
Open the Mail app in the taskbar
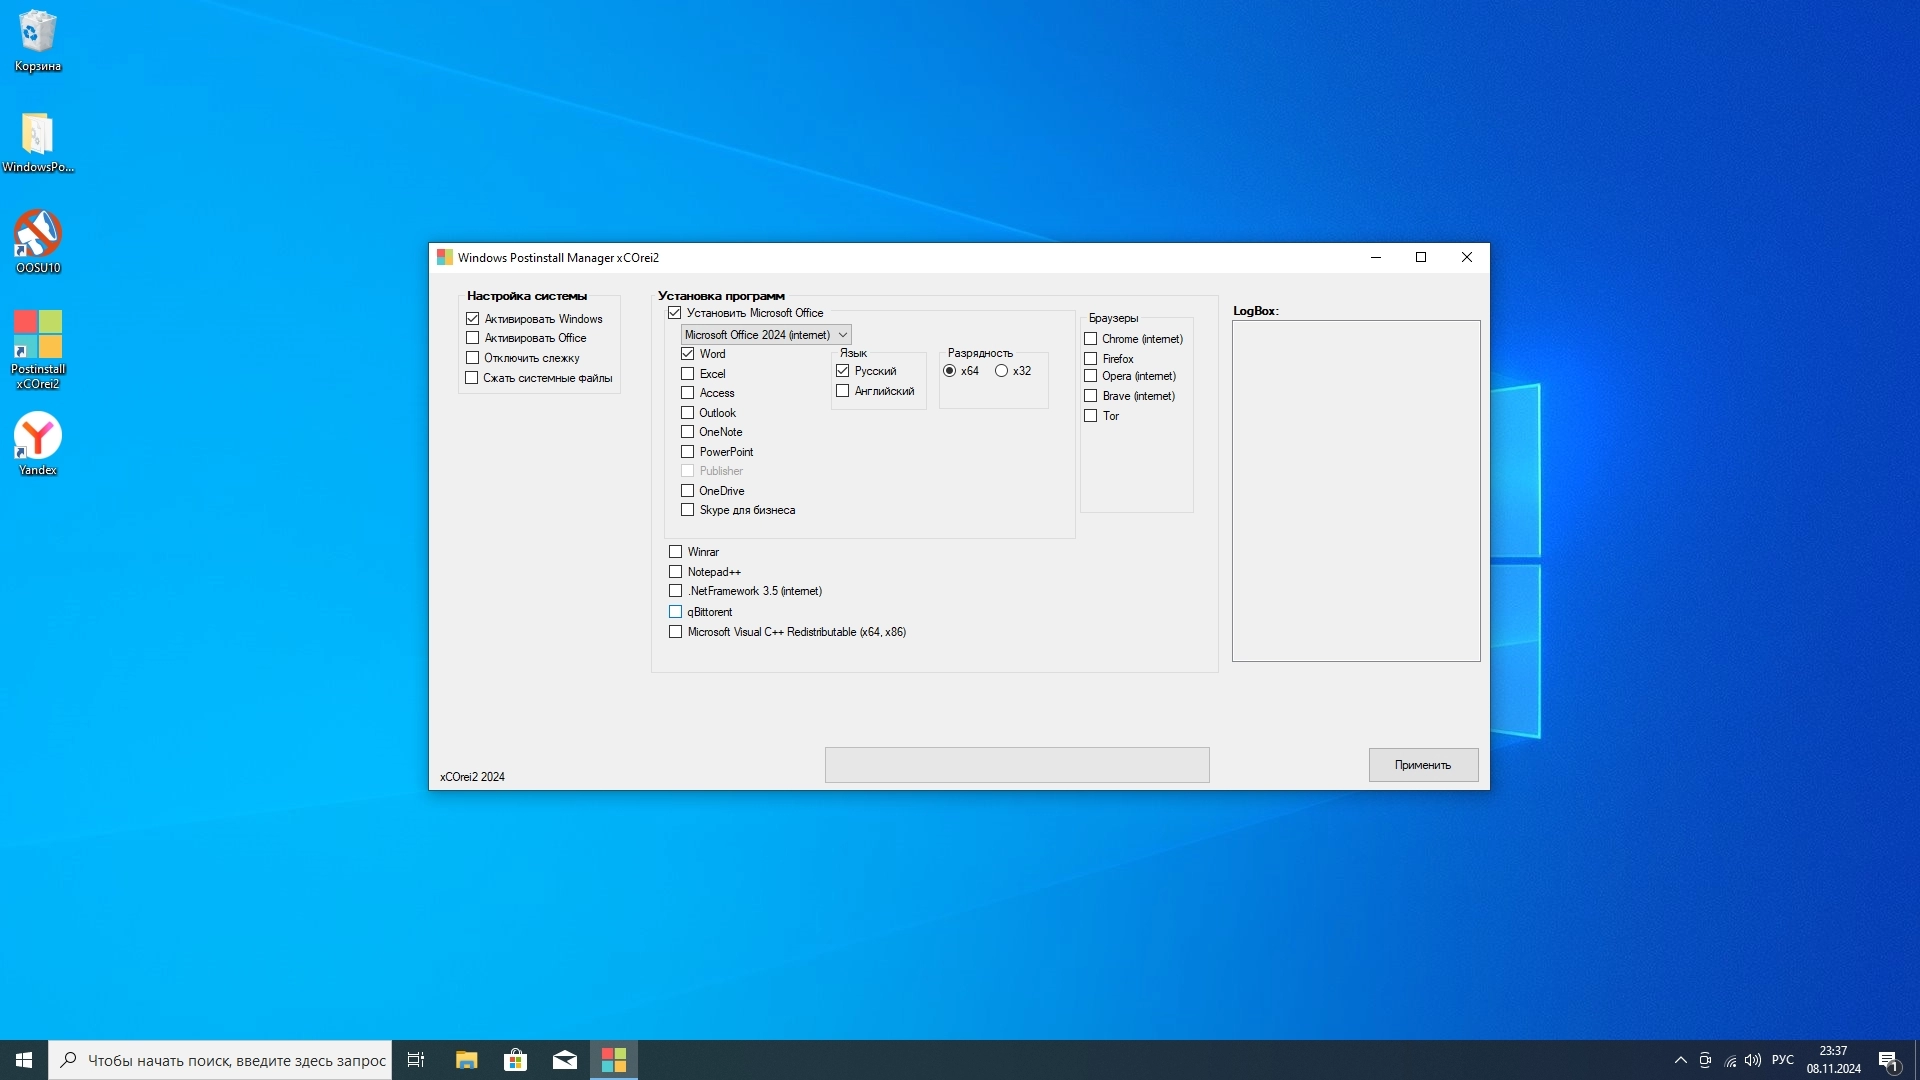(x=564, y=1060)
